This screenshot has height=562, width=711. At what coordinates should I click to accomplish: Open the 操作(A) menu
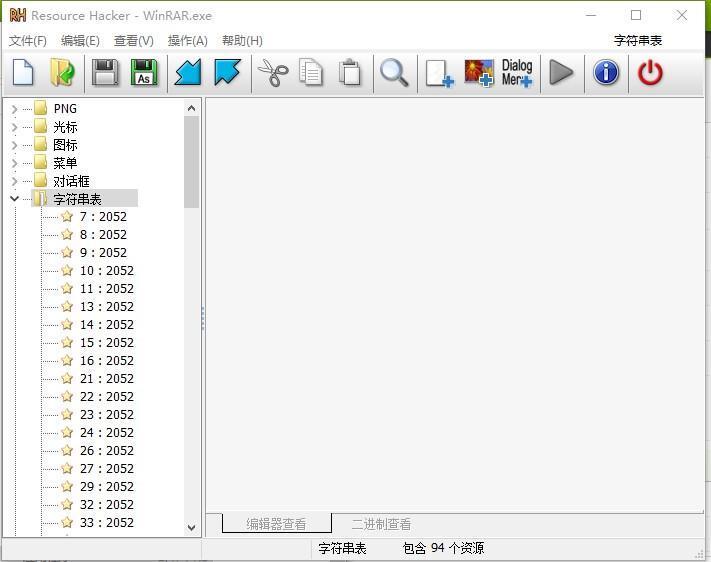[187, 41]
